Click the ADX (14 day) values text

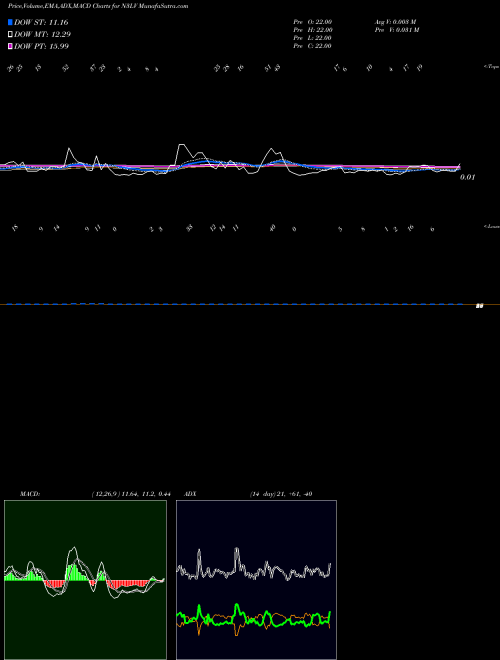pyautogui.click(x=281, y=494)
